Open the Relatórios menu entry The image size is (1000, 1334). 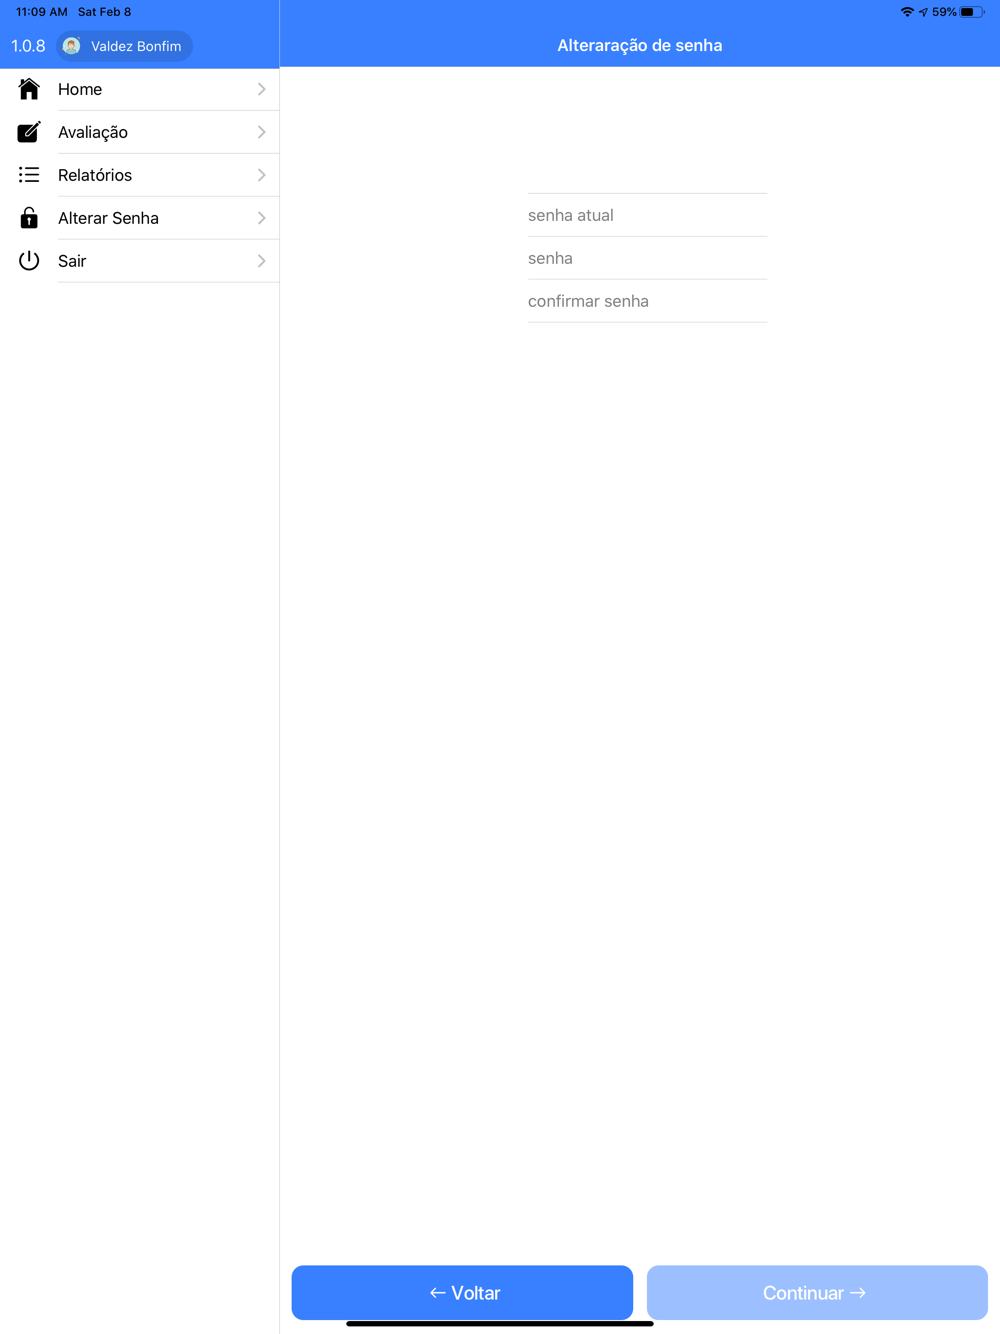coord(140,175)
